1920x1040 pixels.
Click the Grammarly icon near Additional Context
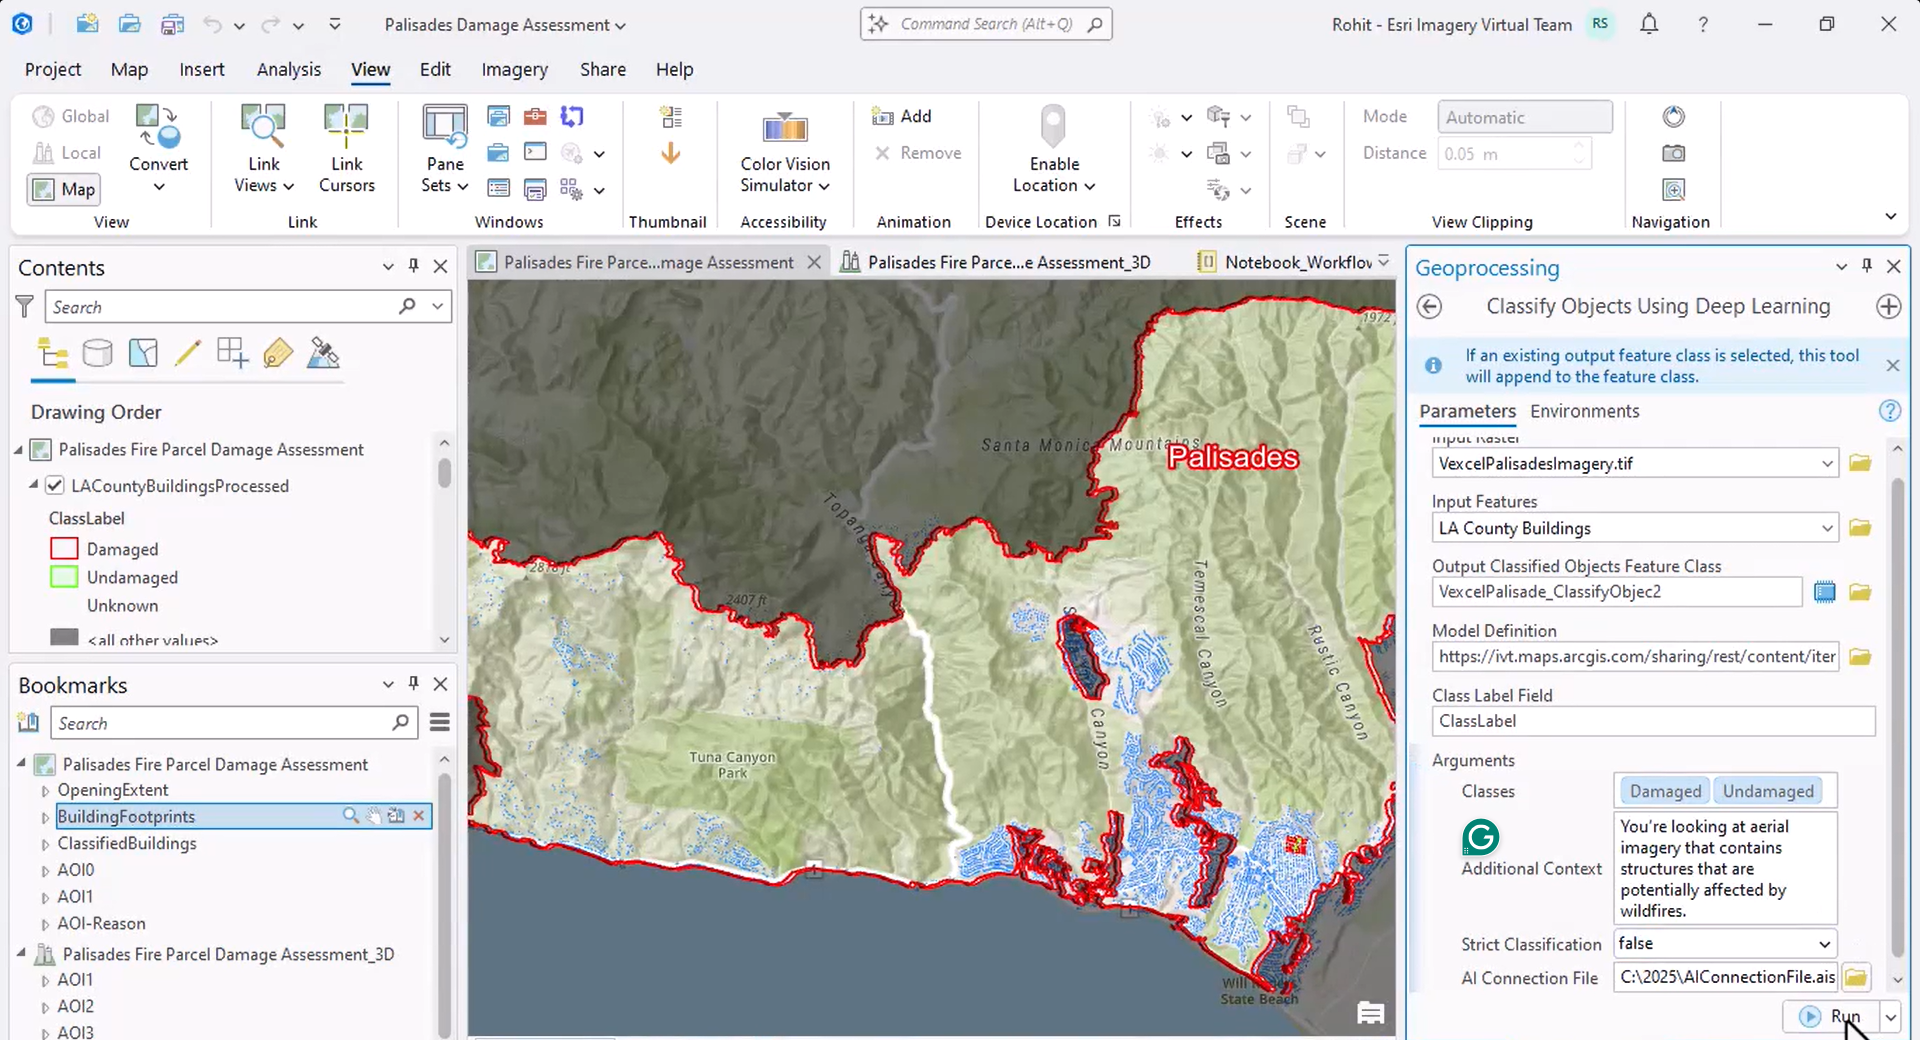pos(1481,837)
